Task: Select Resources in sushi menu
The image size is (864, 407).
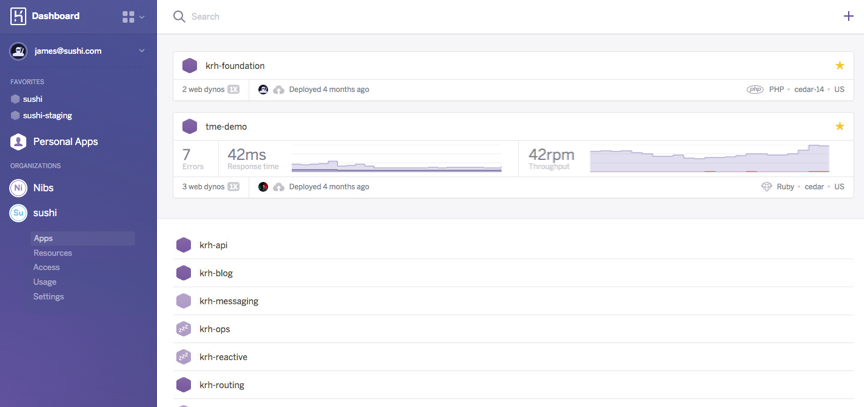Action: pyautogui.click(x=53, y=253)
